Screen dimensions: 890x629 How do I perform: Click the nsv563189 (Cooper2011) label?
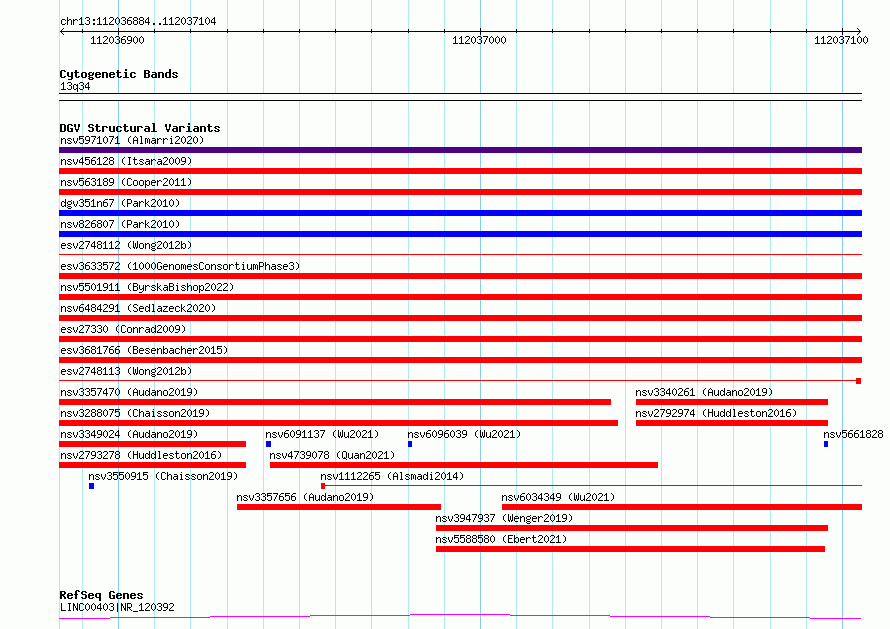tap(126, 182)
